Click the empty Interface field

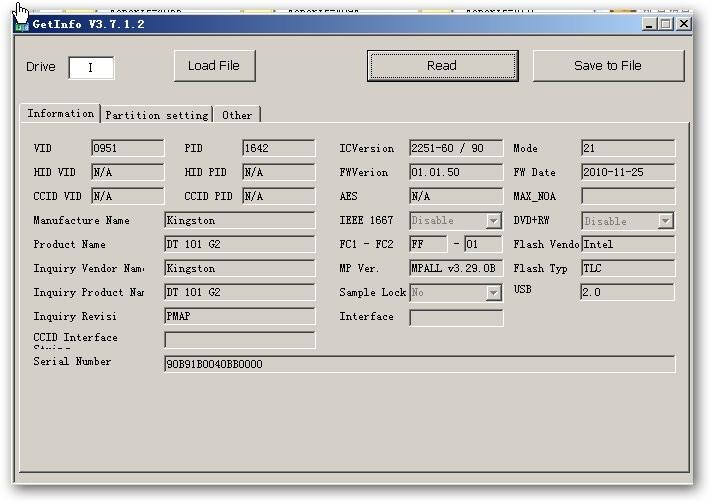[x=456, y=318]
